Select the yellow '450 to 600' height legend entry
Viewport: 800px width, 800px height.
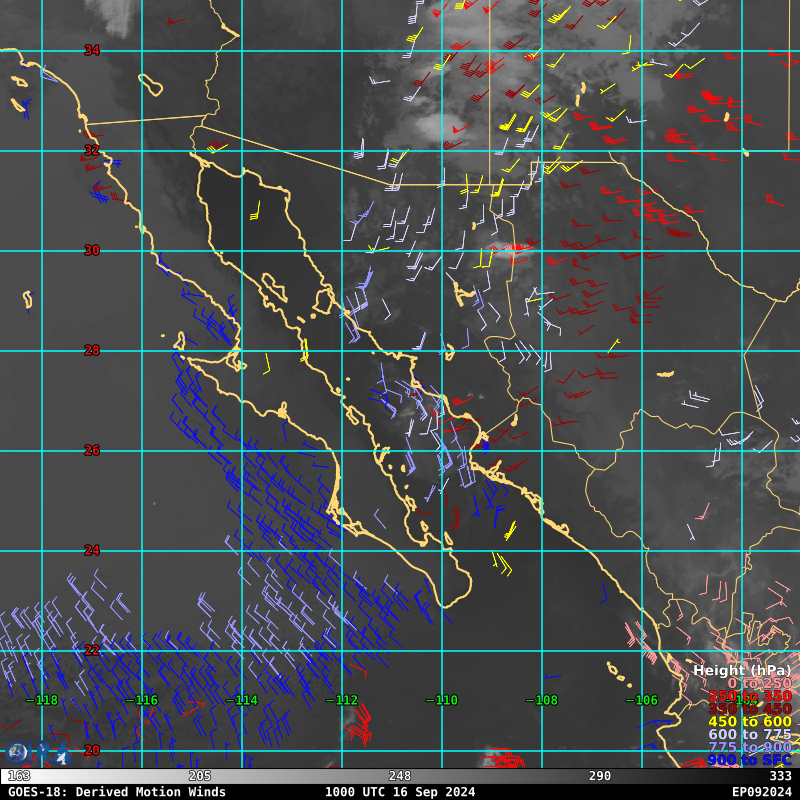click(x=749, y=722)
